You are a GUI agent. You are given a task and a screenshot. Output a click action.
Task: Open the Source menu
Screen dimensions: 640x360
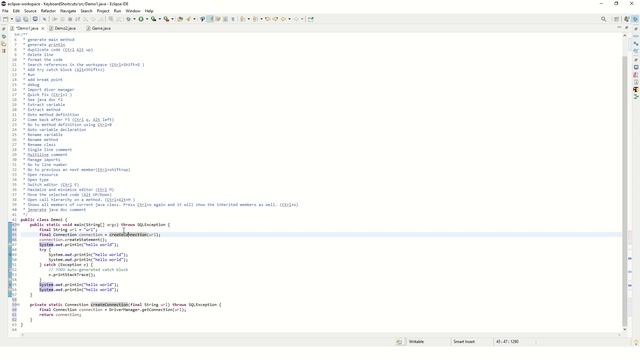coord(30,11)
